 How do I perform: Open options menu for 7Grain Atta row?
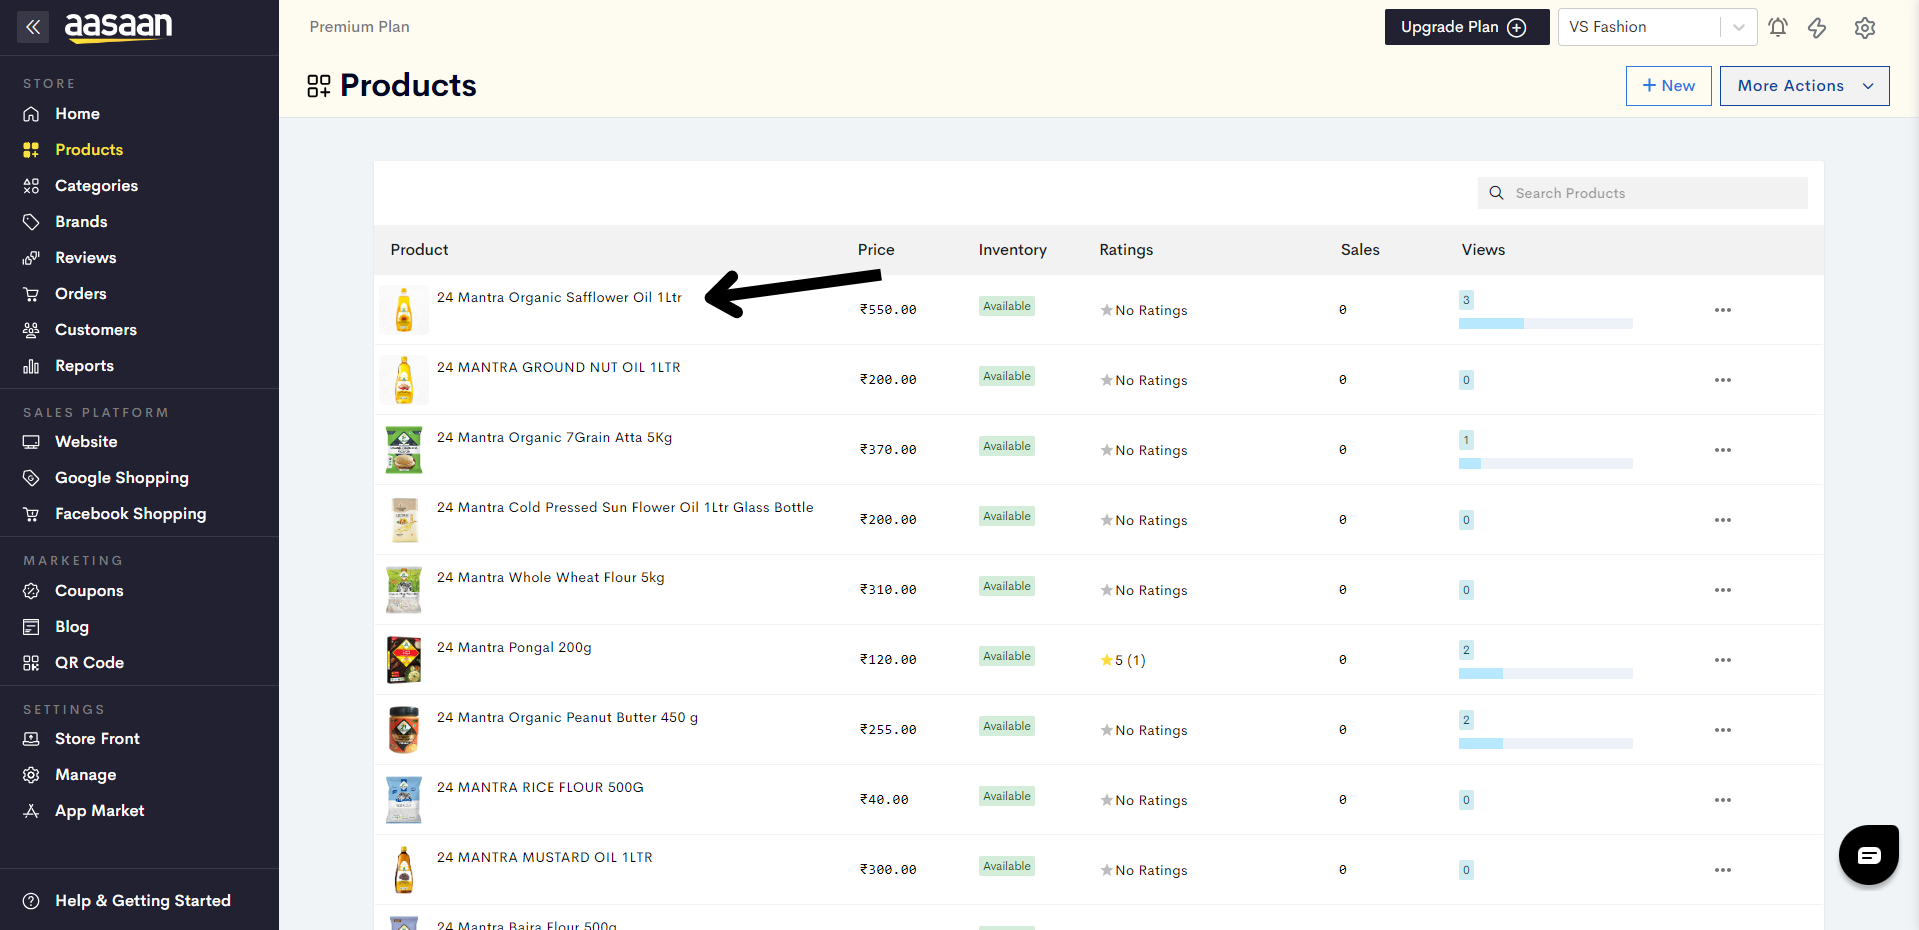pos(1722,450)
